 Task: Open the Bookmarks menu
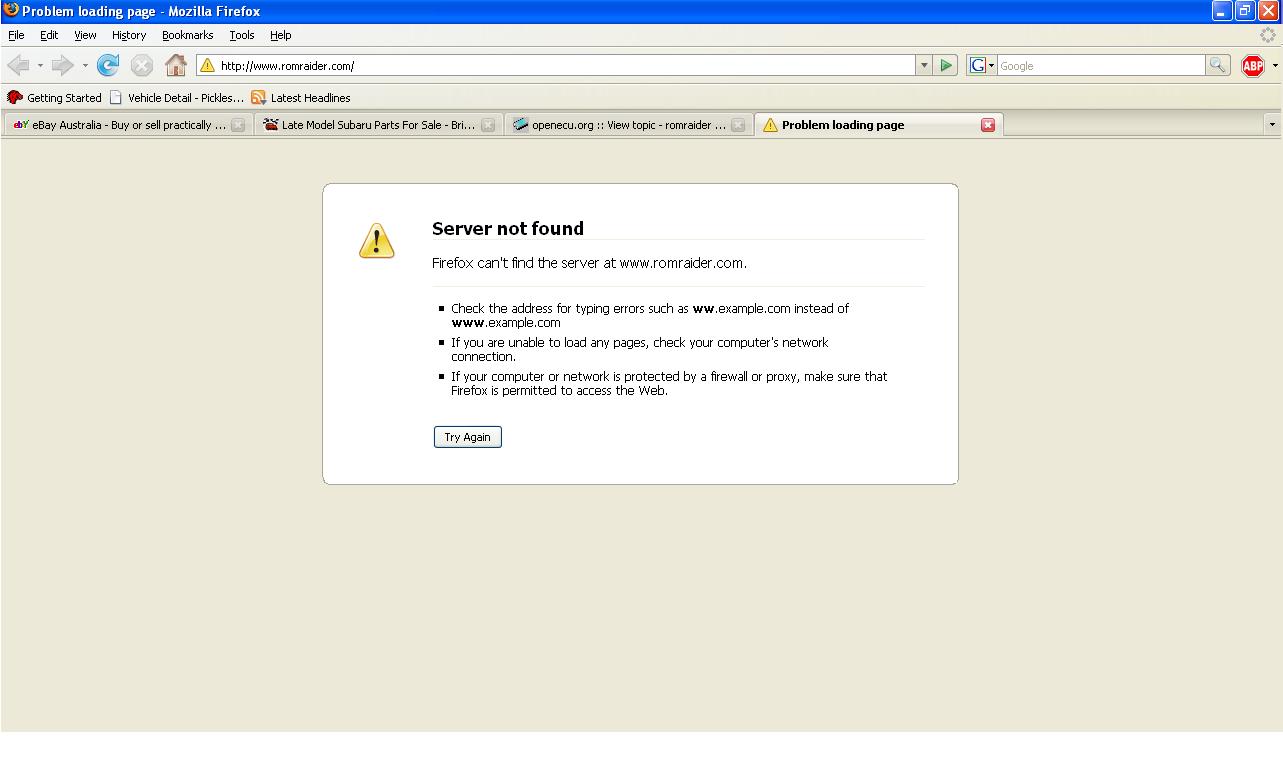188,35
